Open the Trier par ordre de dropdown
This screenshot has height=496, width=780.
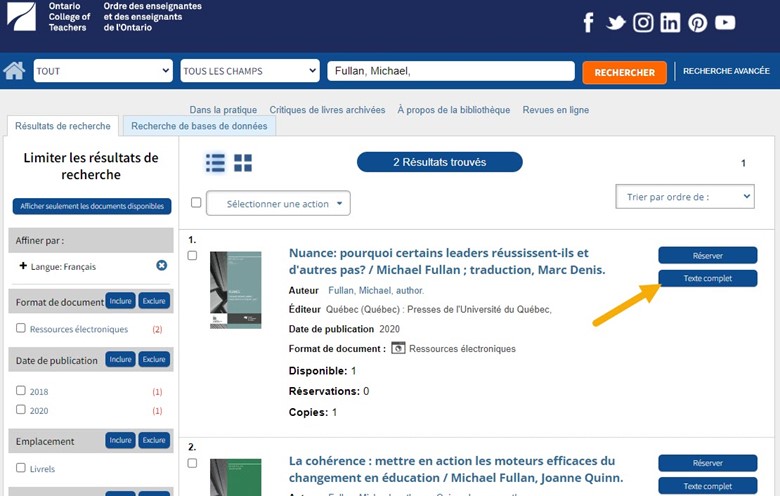pos(685,197)
